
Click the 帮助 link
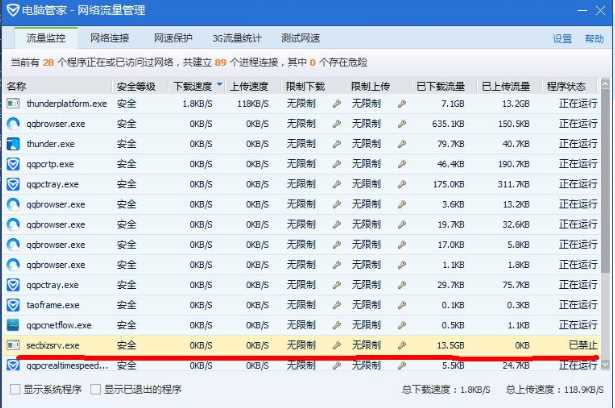click(594, 39)
